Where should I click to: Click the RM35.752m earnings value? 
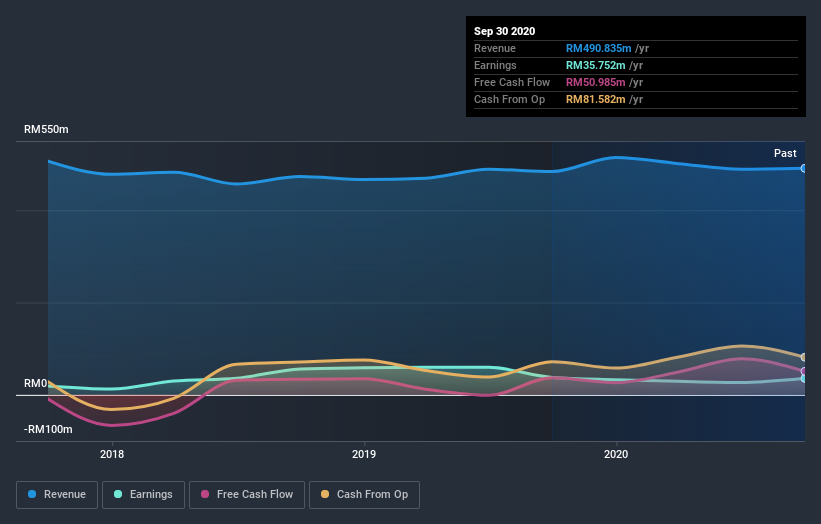pyautogui.click(x=595, y=65)
